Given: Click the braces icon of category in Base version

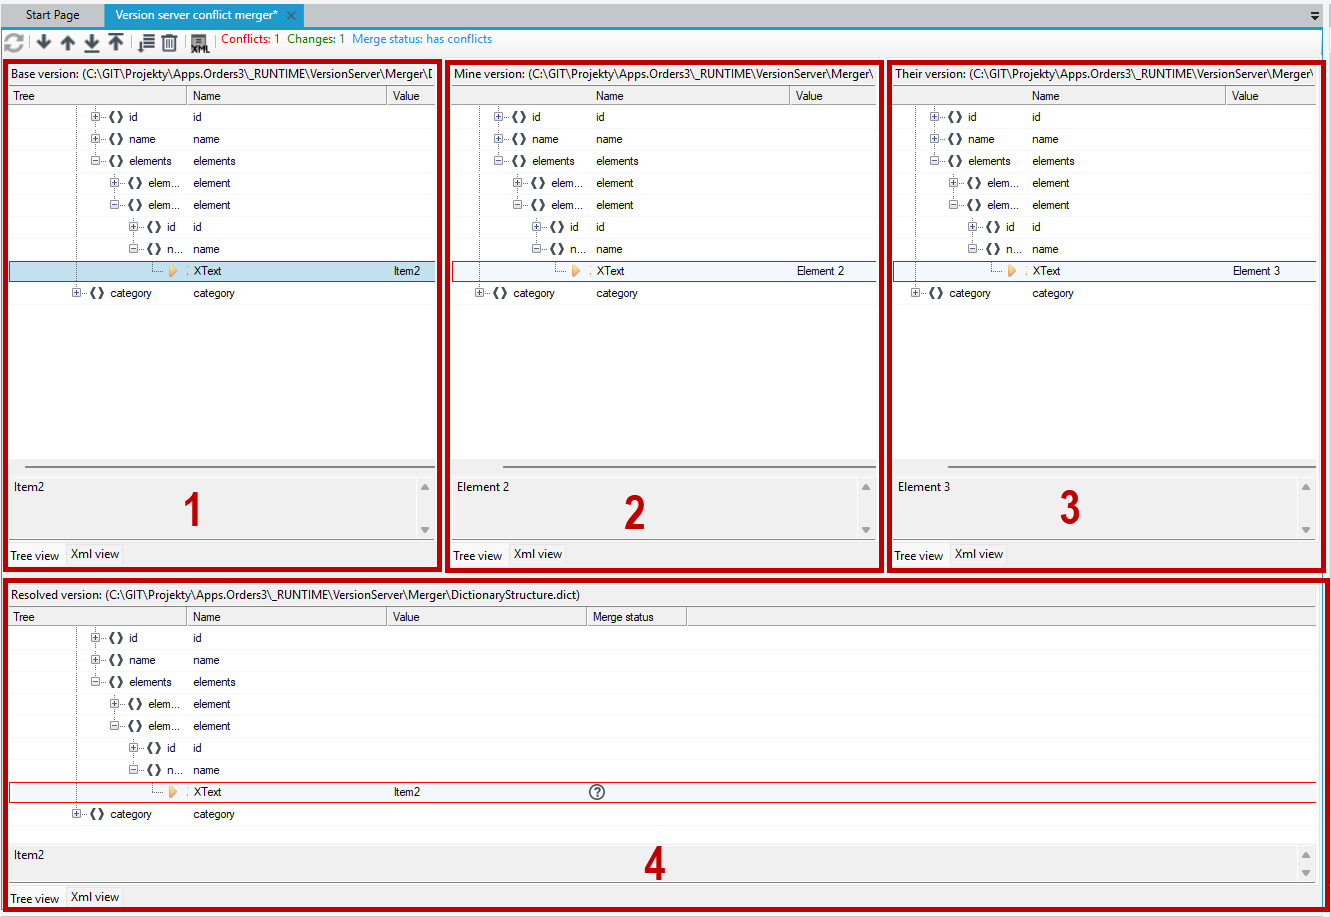Looking at the screenshot, I should click(x=96, y=293).
